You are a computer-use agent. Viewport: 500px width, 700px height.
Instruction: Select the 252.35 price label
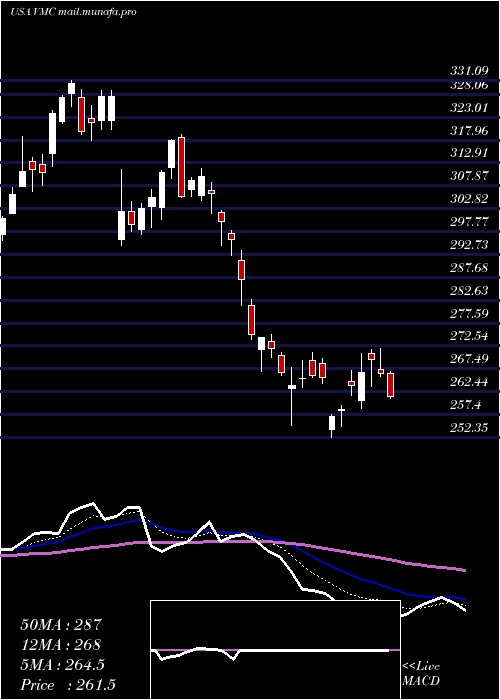tap(468, 428)
